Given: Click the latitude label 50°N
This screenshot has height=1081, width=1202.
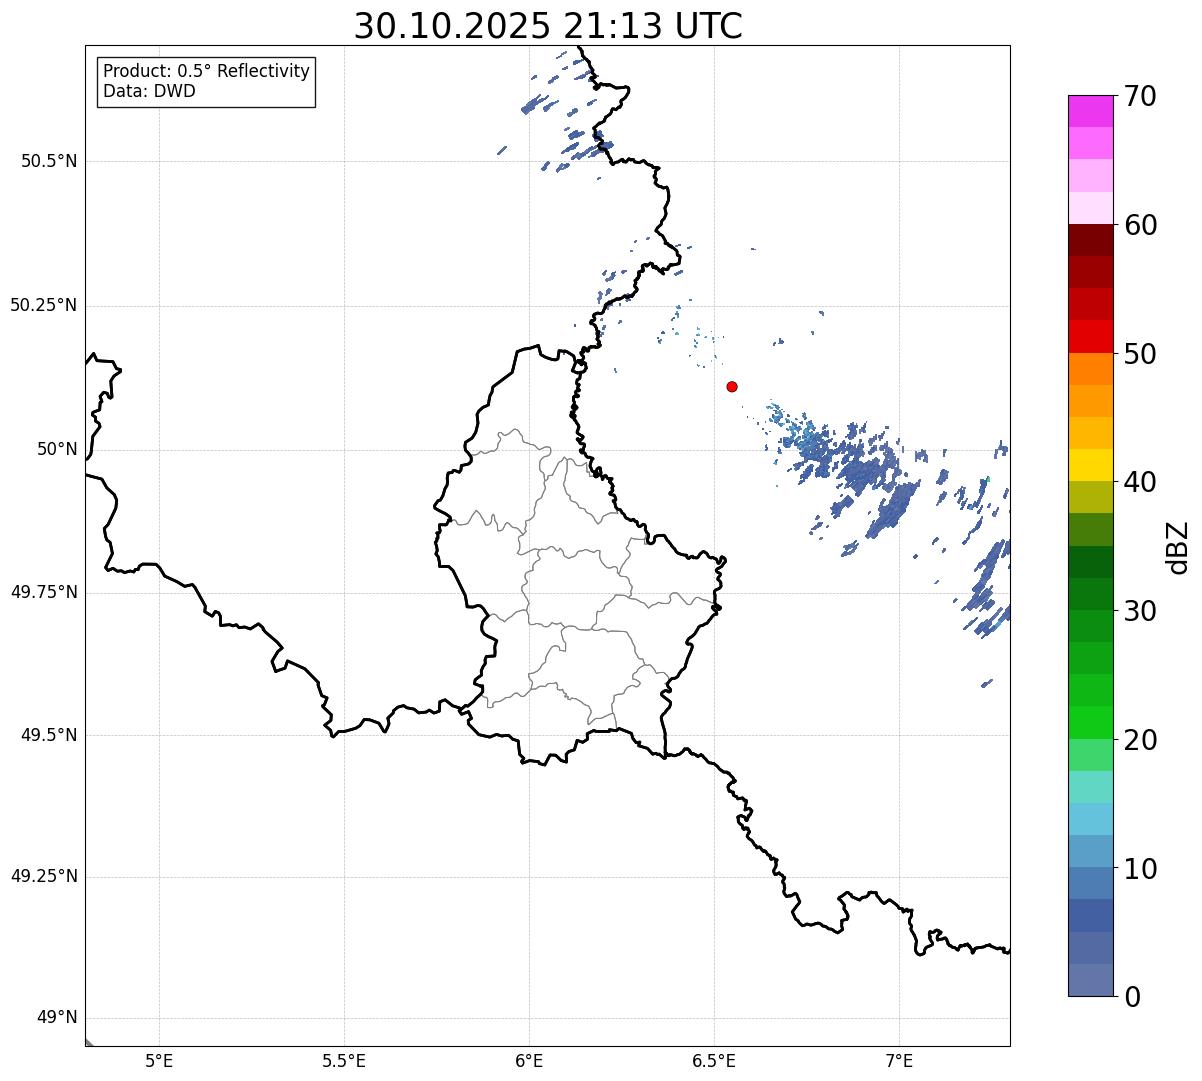Looking at the screenshot, I should pyautogui.click(x=56, y=449).
